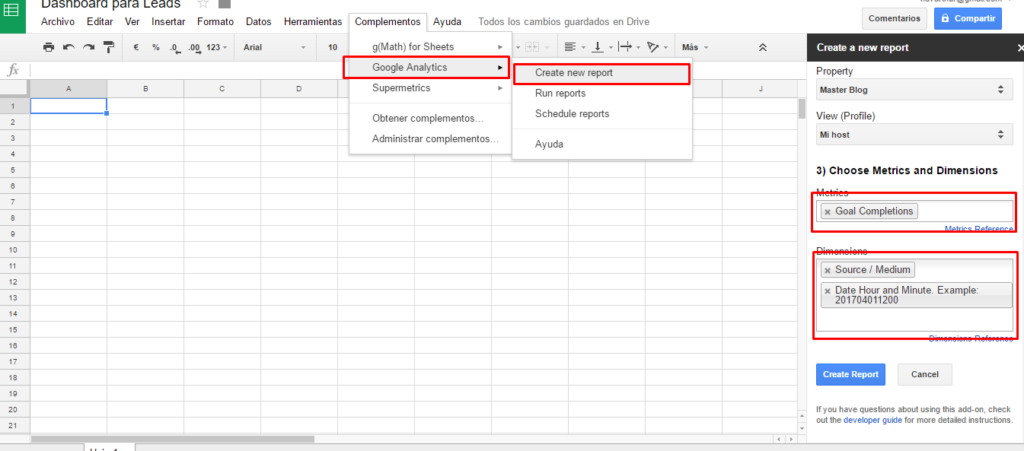Select column J header

coord(760,88)
